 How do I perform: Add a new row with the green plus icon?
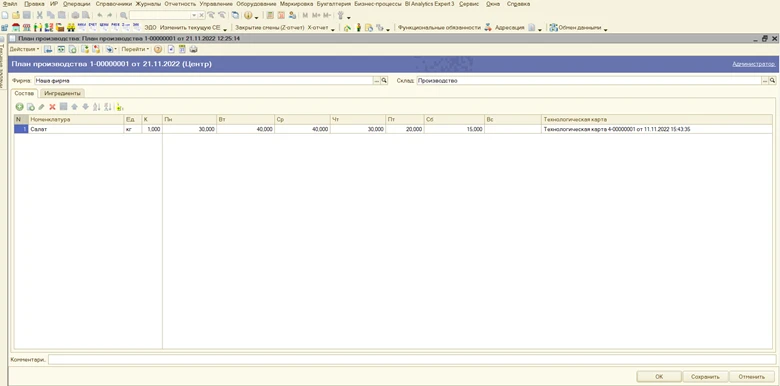tap(19, 106)
